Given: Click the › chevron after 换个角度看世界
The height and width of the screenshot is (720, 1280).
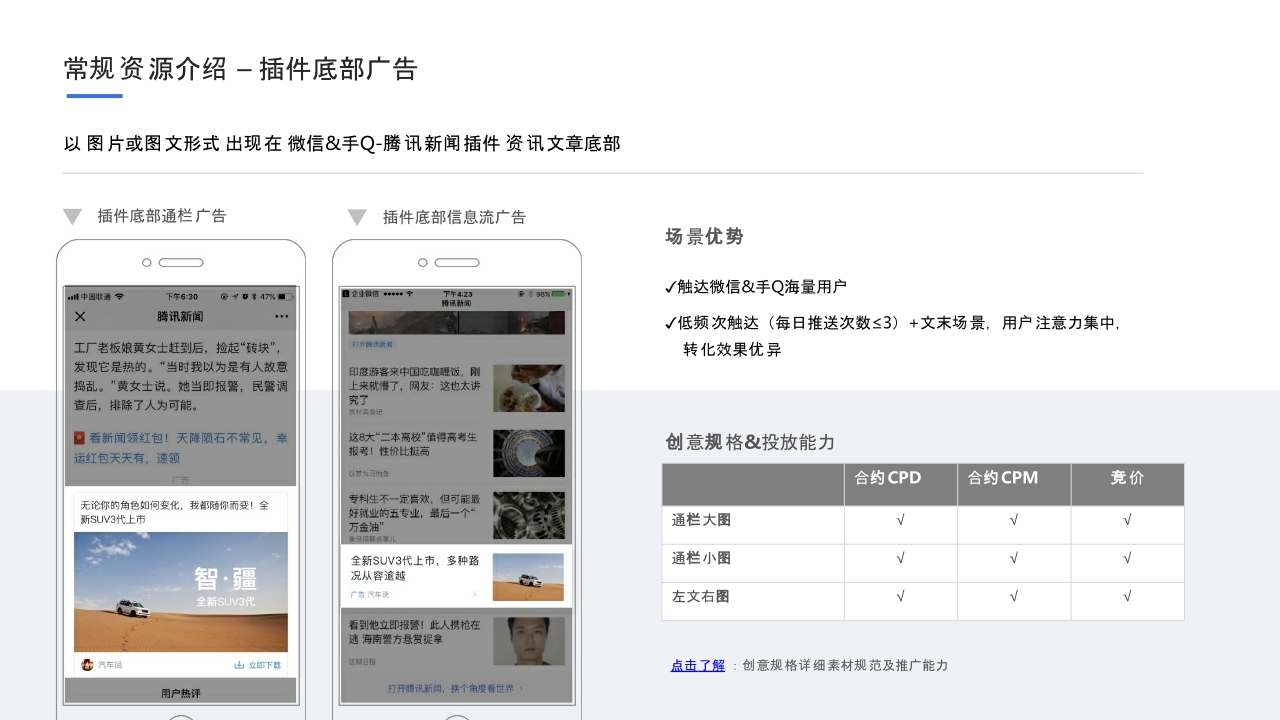Looking at the screenshot, I should click(523, 688).
